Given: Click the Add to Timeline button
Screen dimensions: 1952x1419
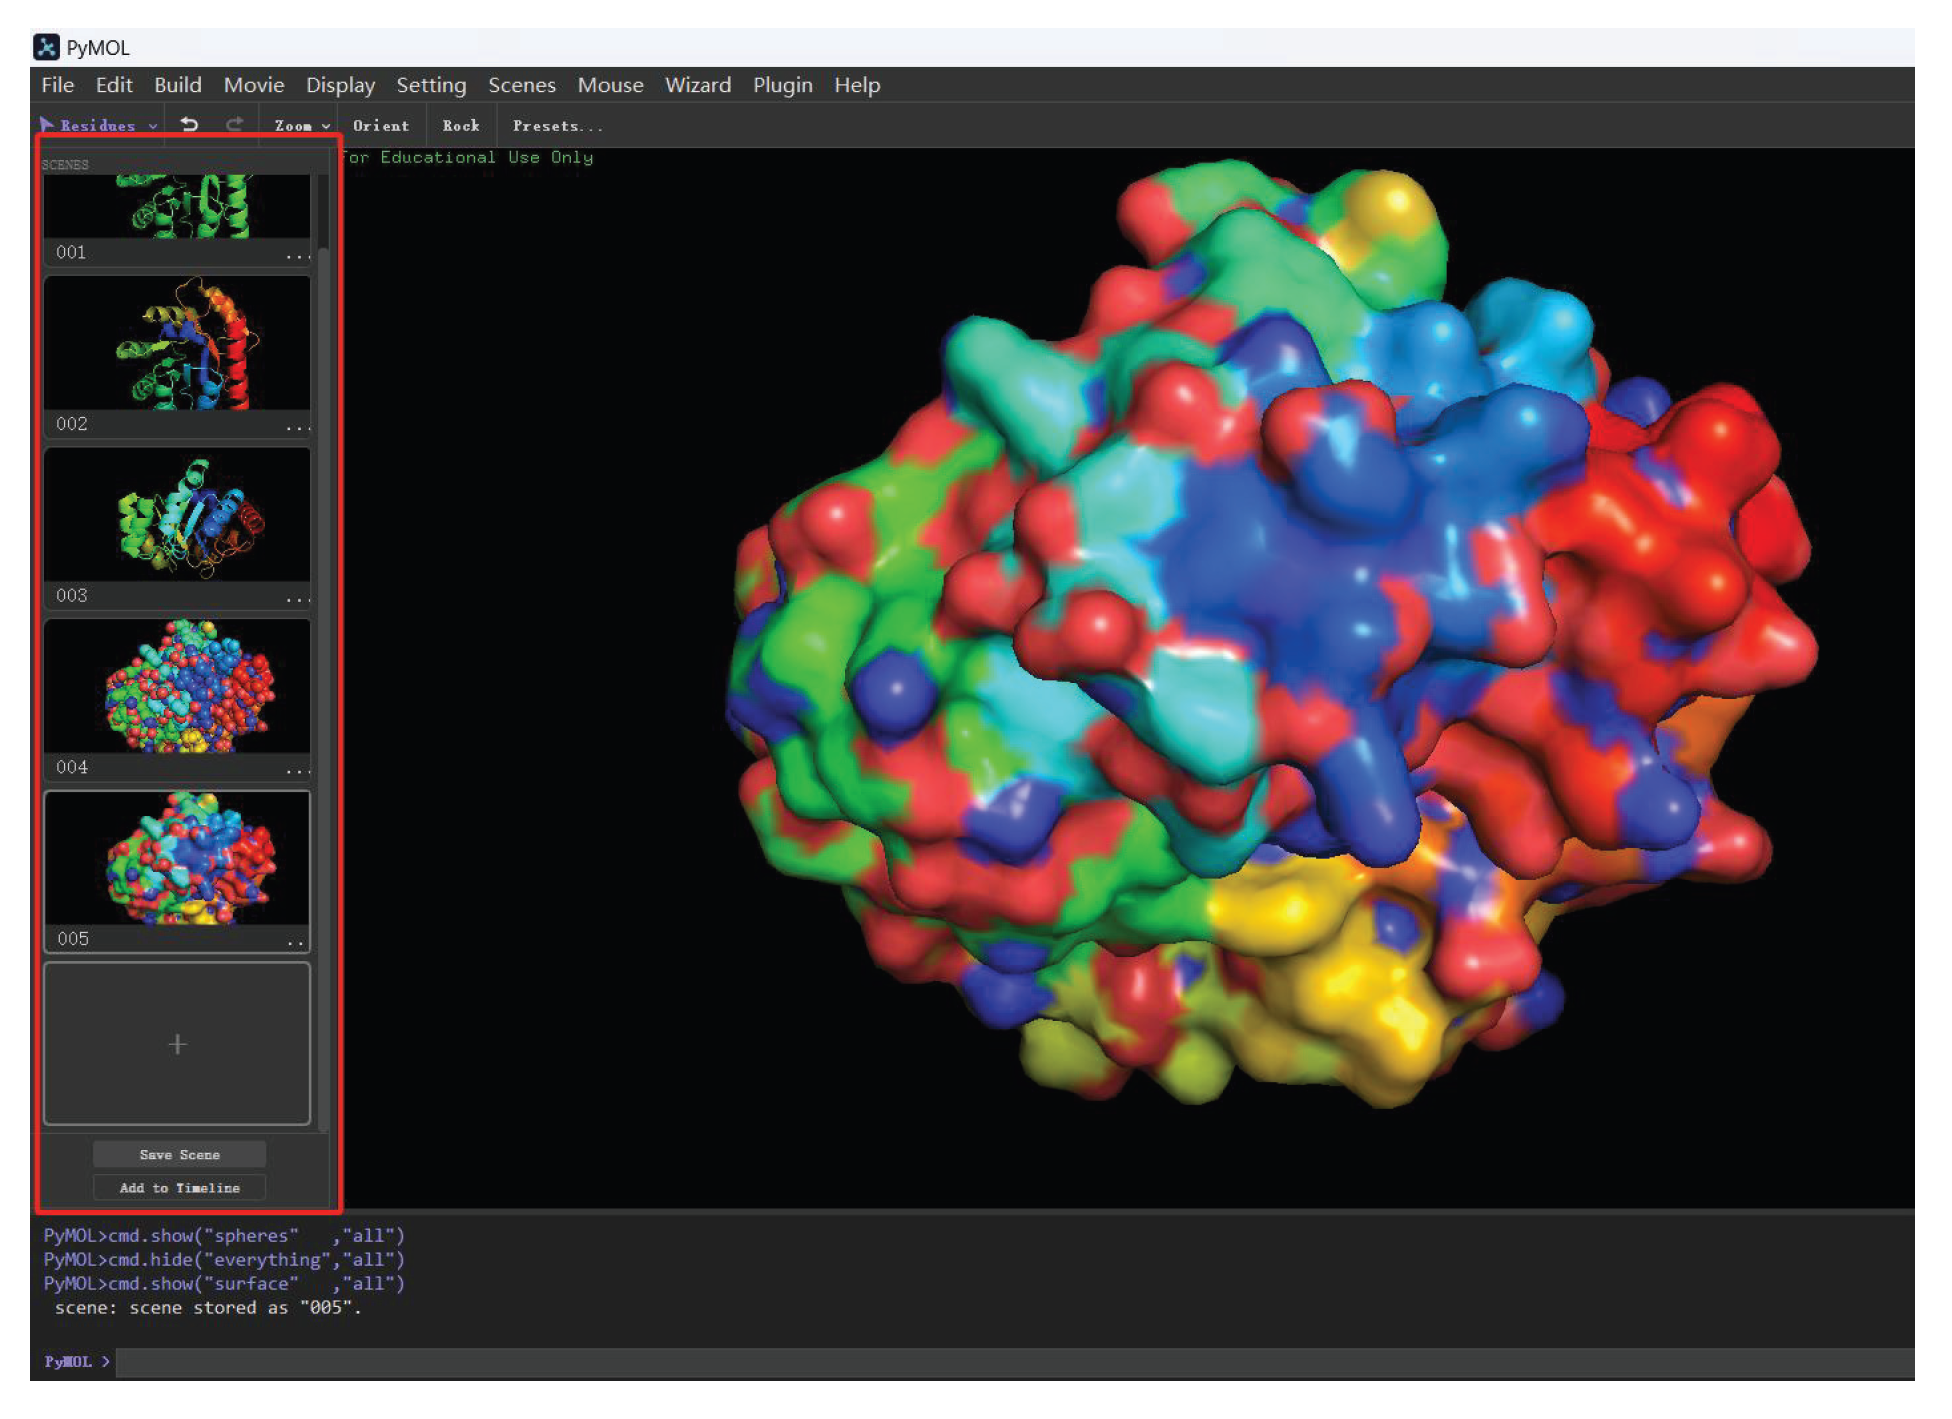Looking at the screenshot, I should 179,1188.
